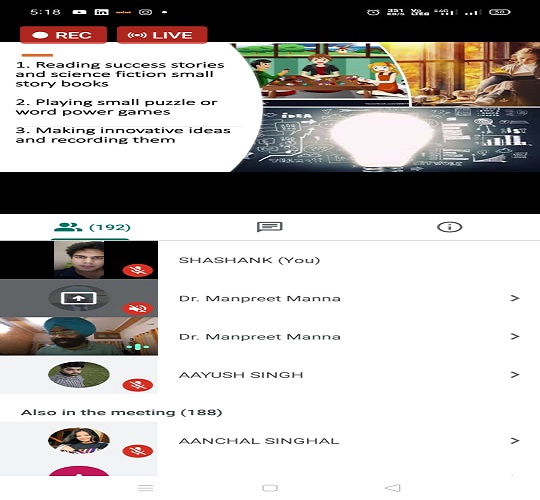Tap the muted audio icon on presentation row
Viewport: 540px width, 500px height.
(x=138, y=308)
